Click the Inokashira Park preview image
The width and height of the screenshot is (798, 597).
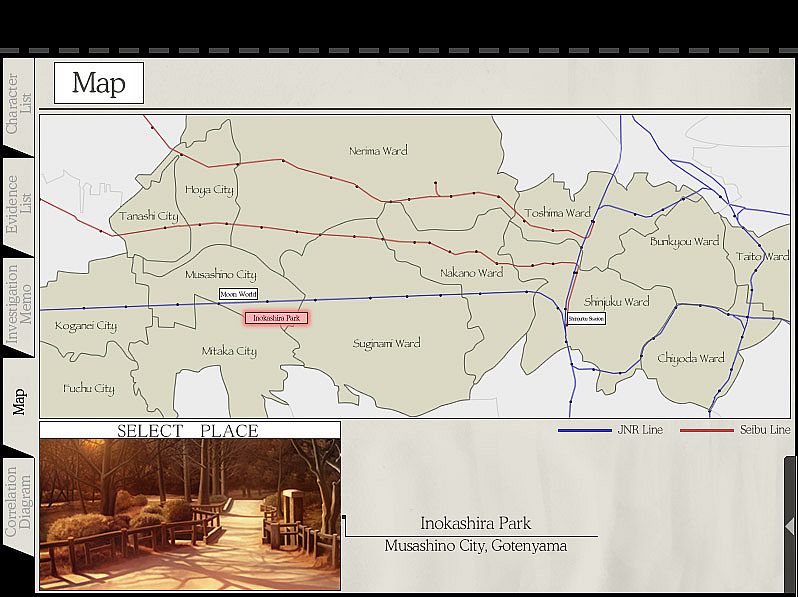(190, 515)
